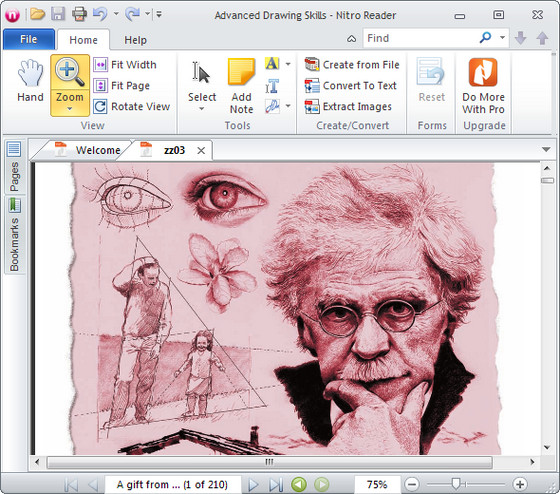This screenshot has height=494, width=560.
Task: Activate the Zoom magnifier tool
Action: coord(70,73)
